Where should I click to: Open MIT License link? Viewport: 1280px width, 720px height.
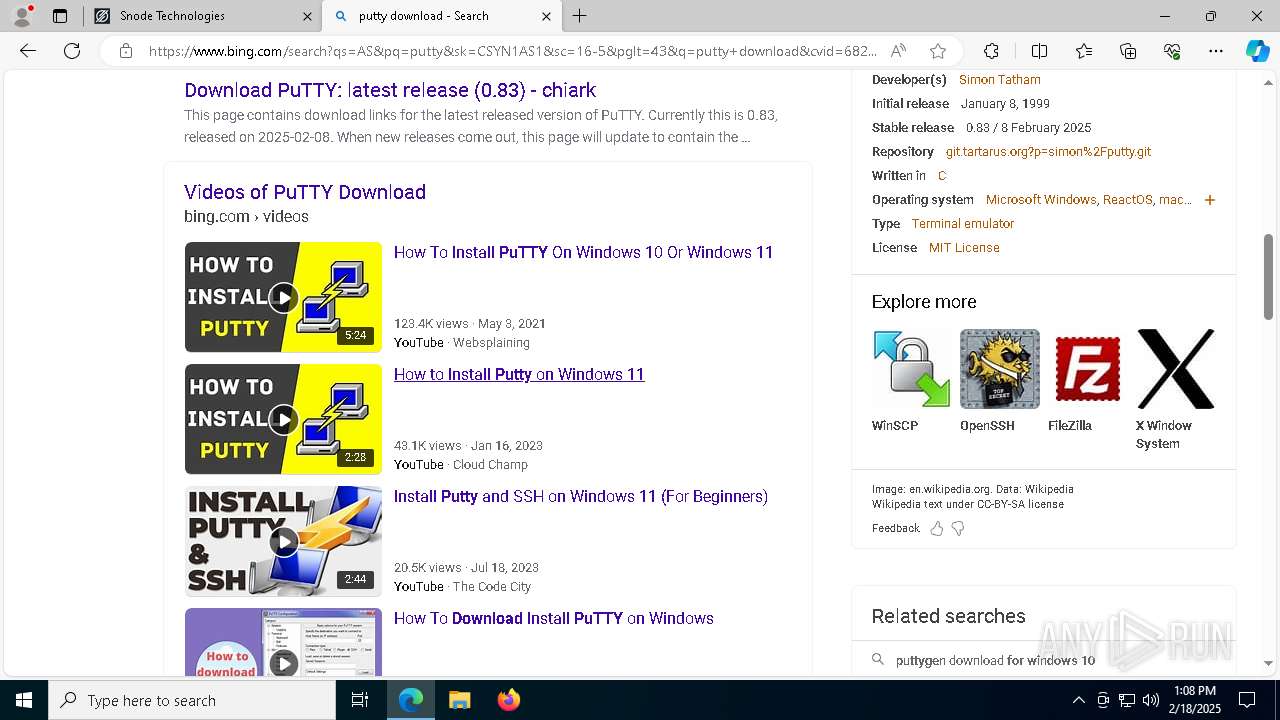pos(964,248)
